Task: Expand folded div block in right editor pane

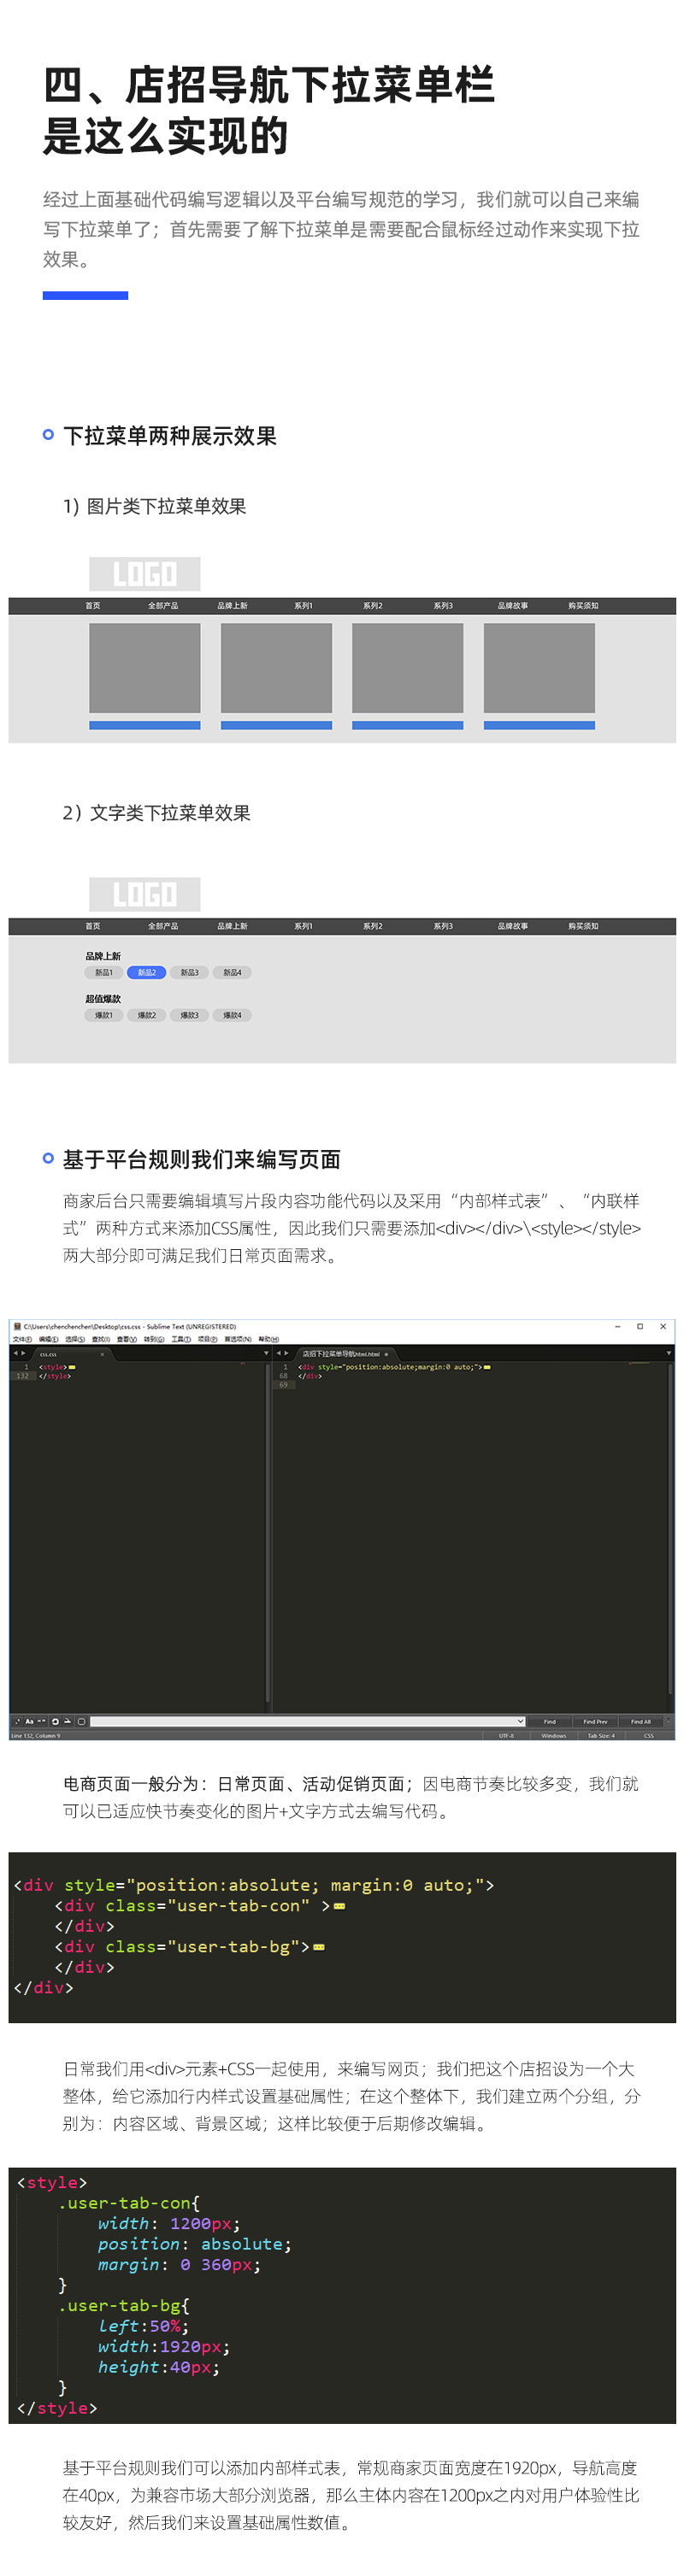Action: (487, 1367)
